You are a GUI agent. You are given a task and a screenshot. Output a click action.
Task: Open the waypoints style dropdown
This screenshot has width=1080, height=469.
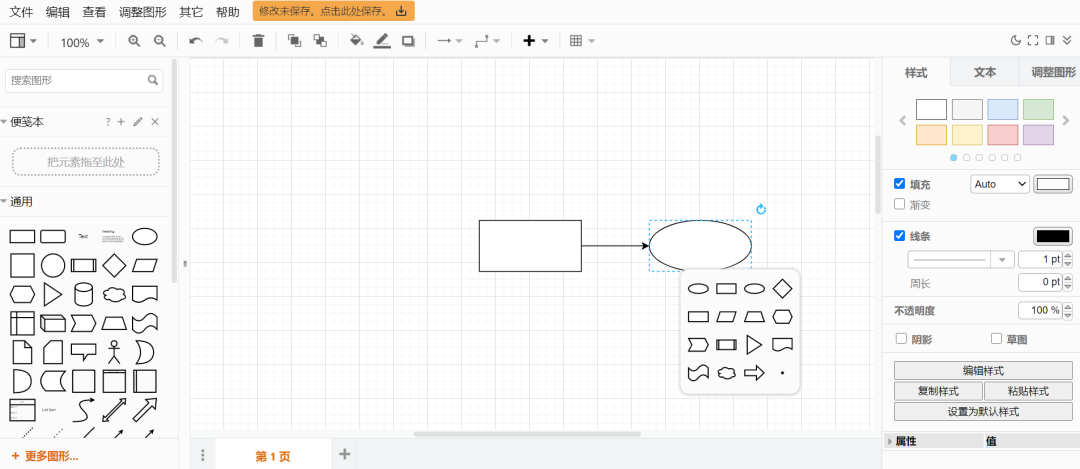[488, 41]
